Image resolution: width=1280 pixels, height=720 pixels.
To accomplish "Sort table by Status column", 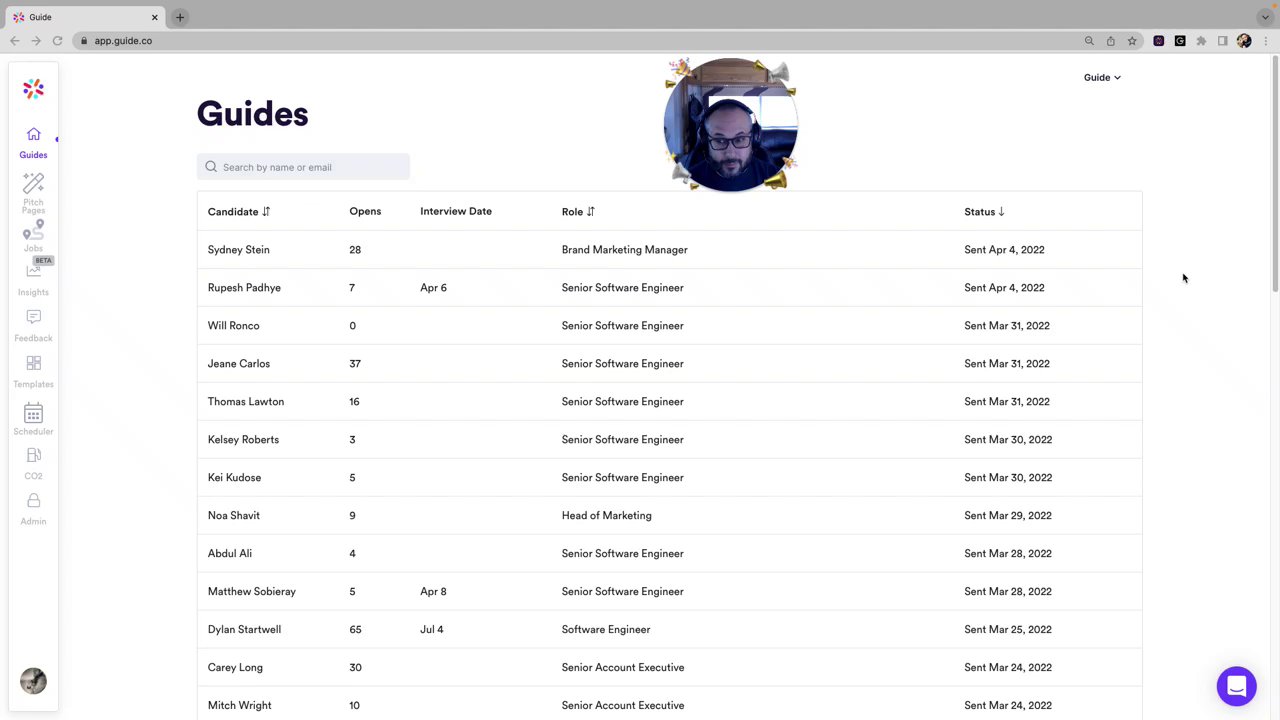I will coord(985,212).
